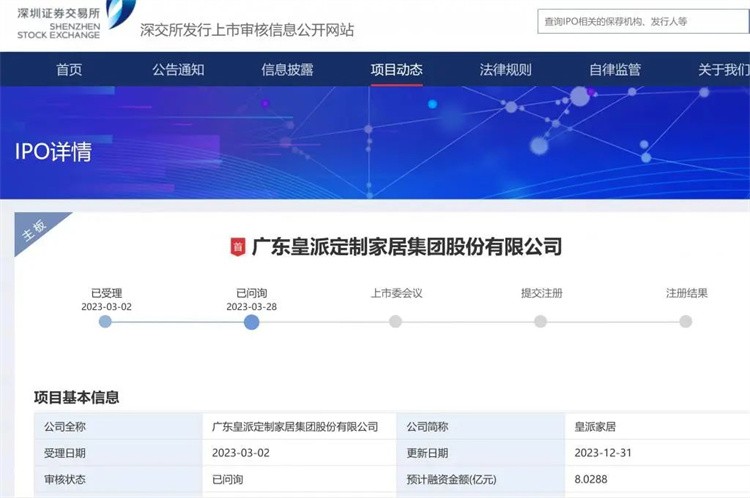Open the 首页 navigation tab
This screenshot has height=498, width=750.
(69, 70)
